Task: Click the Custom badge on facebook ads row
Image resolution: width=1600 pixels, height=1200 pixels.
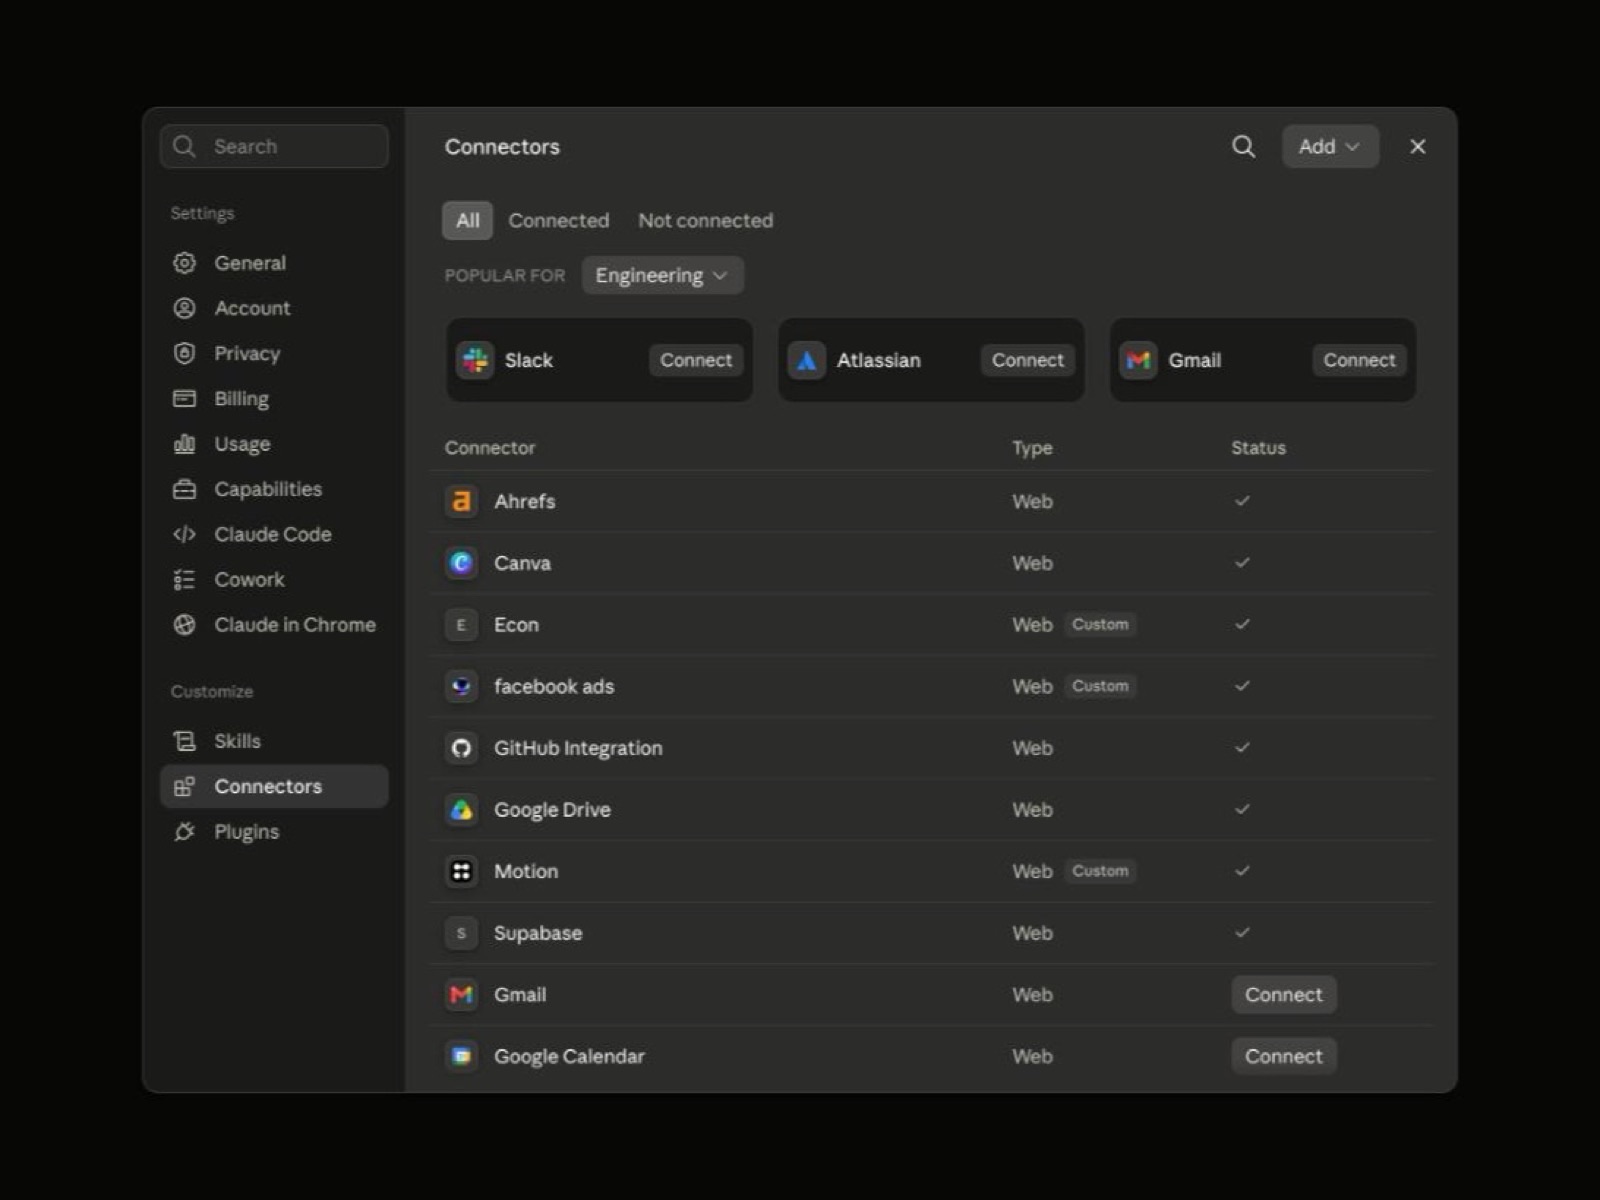Action: pos(1100,686)
